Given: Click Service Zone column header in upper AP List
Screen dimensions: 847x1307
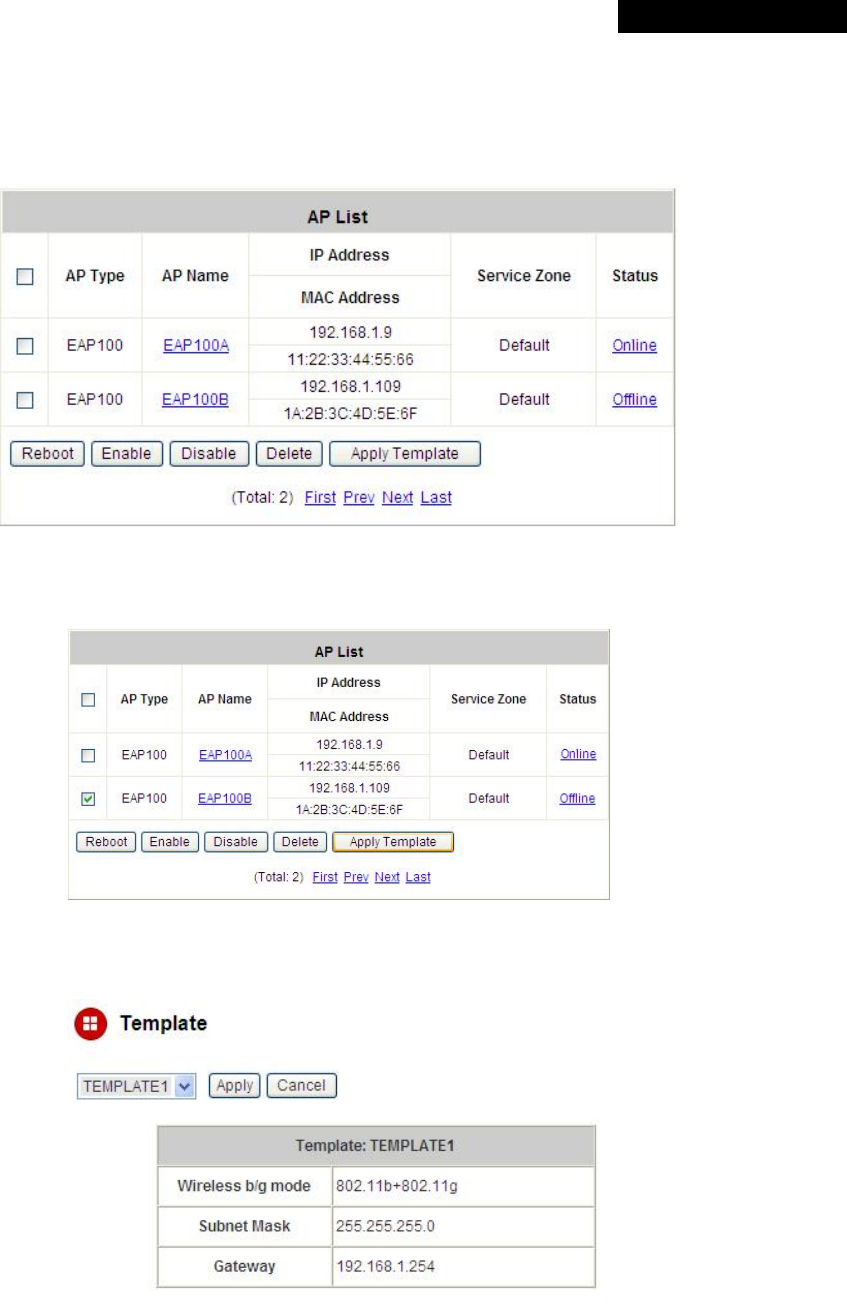Looking at the screenshot, I should tap(524, 276).
